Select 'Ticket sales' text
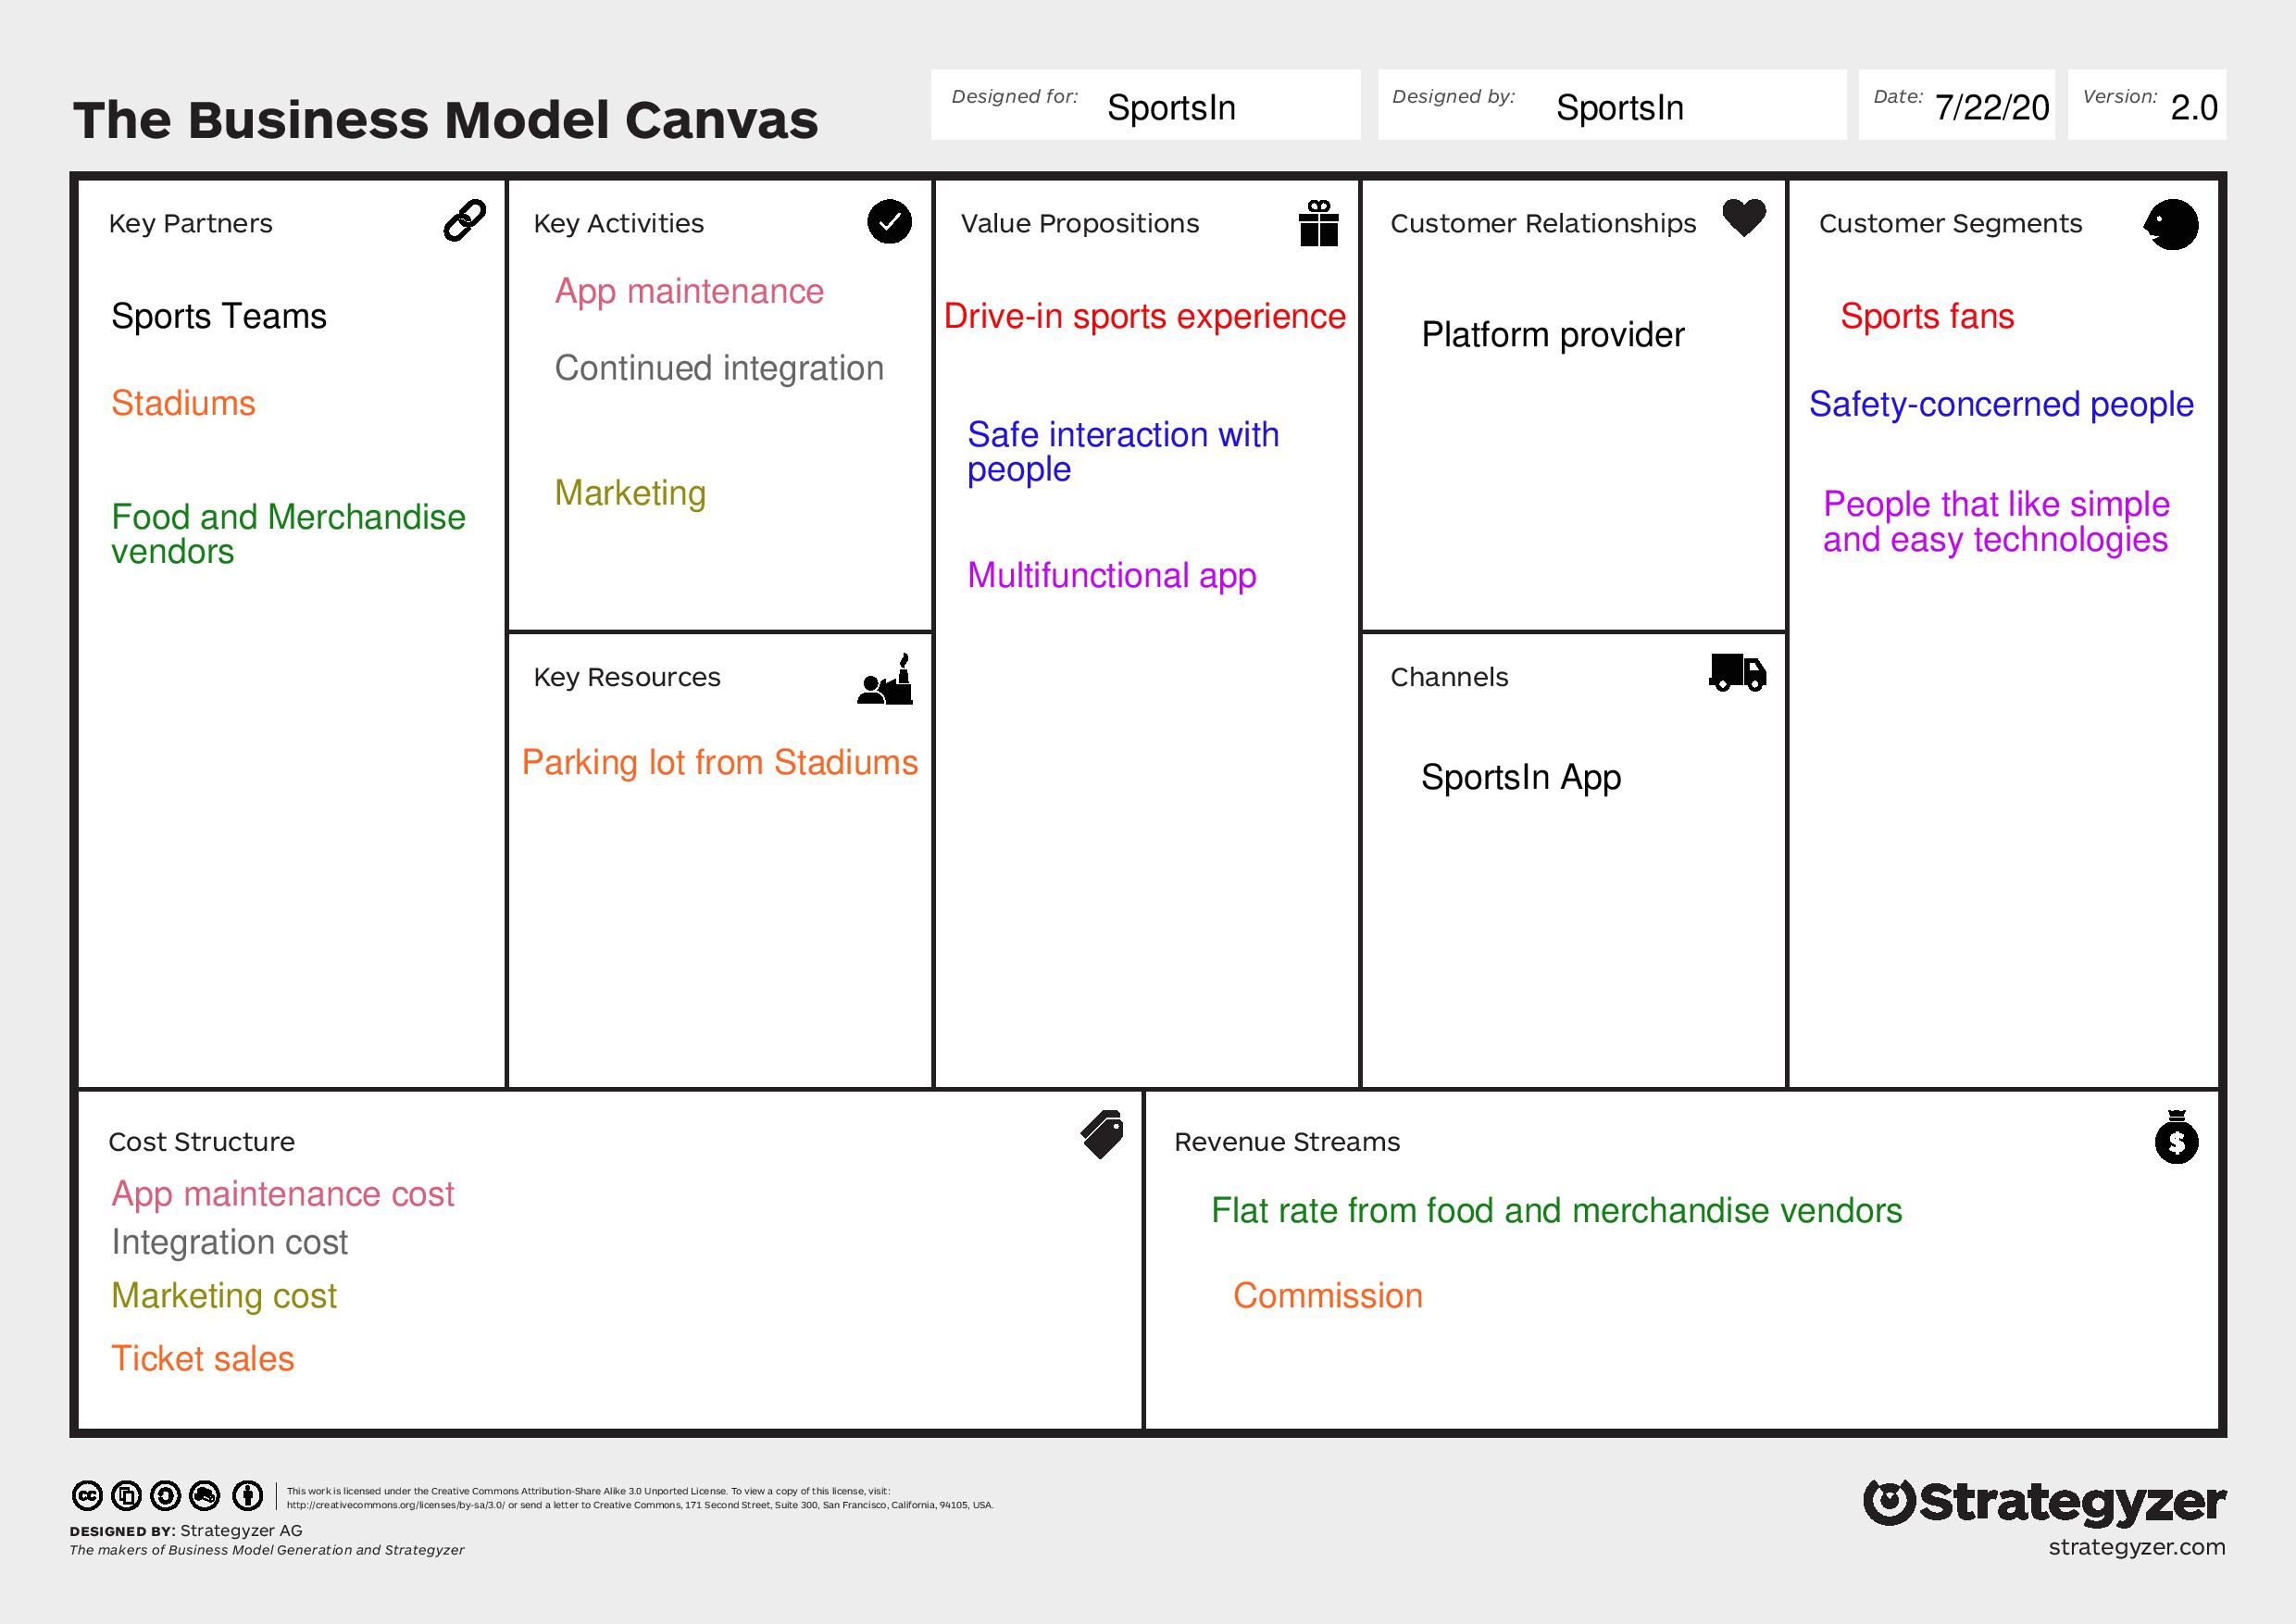Image resolution: width=2296 pixels, height=1624 pixels. click(203, 1359)
